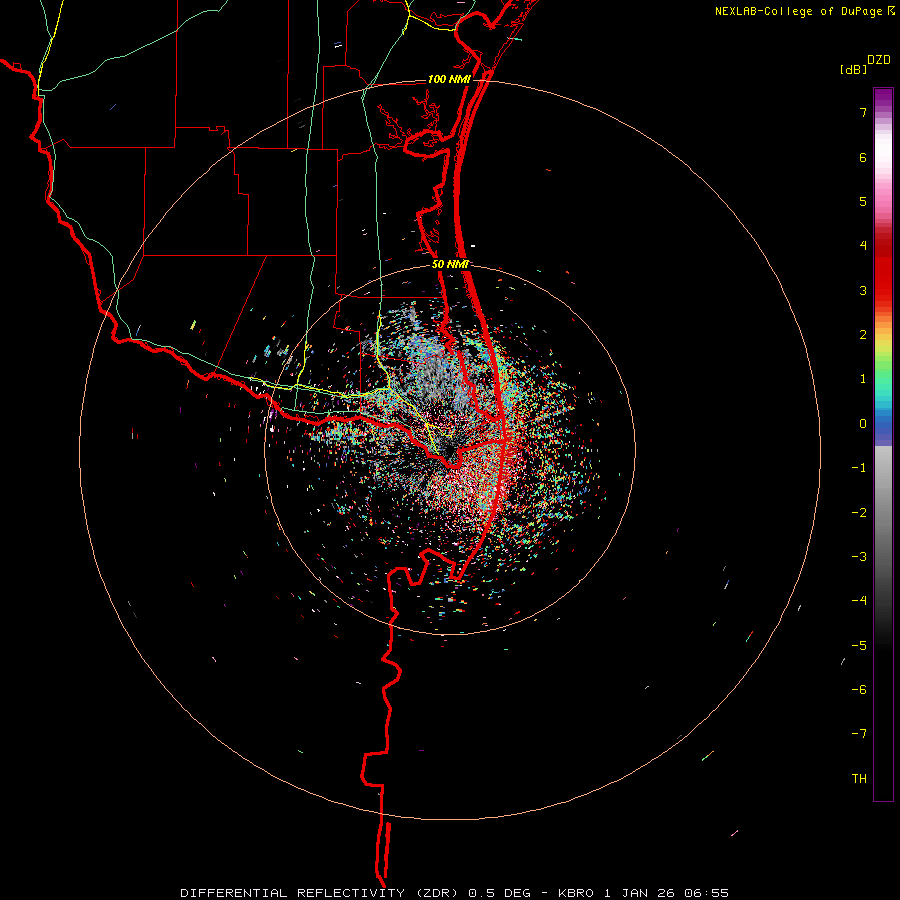Click the -1 value on color scale
900x900 pixels.
click(x=859, y=468)
